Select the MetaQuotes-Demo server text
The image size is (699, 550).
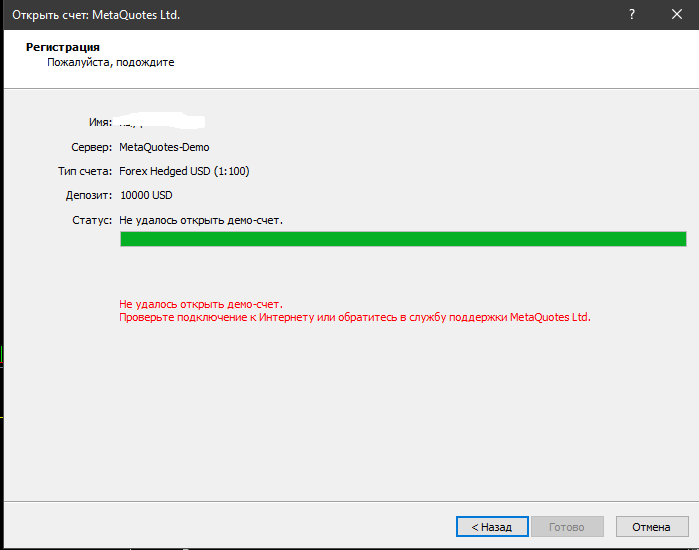click(164, 147)
